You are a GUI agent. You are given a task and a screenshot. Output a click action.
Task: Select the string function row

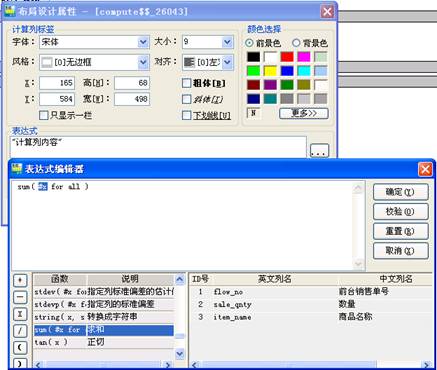(104, 317)
